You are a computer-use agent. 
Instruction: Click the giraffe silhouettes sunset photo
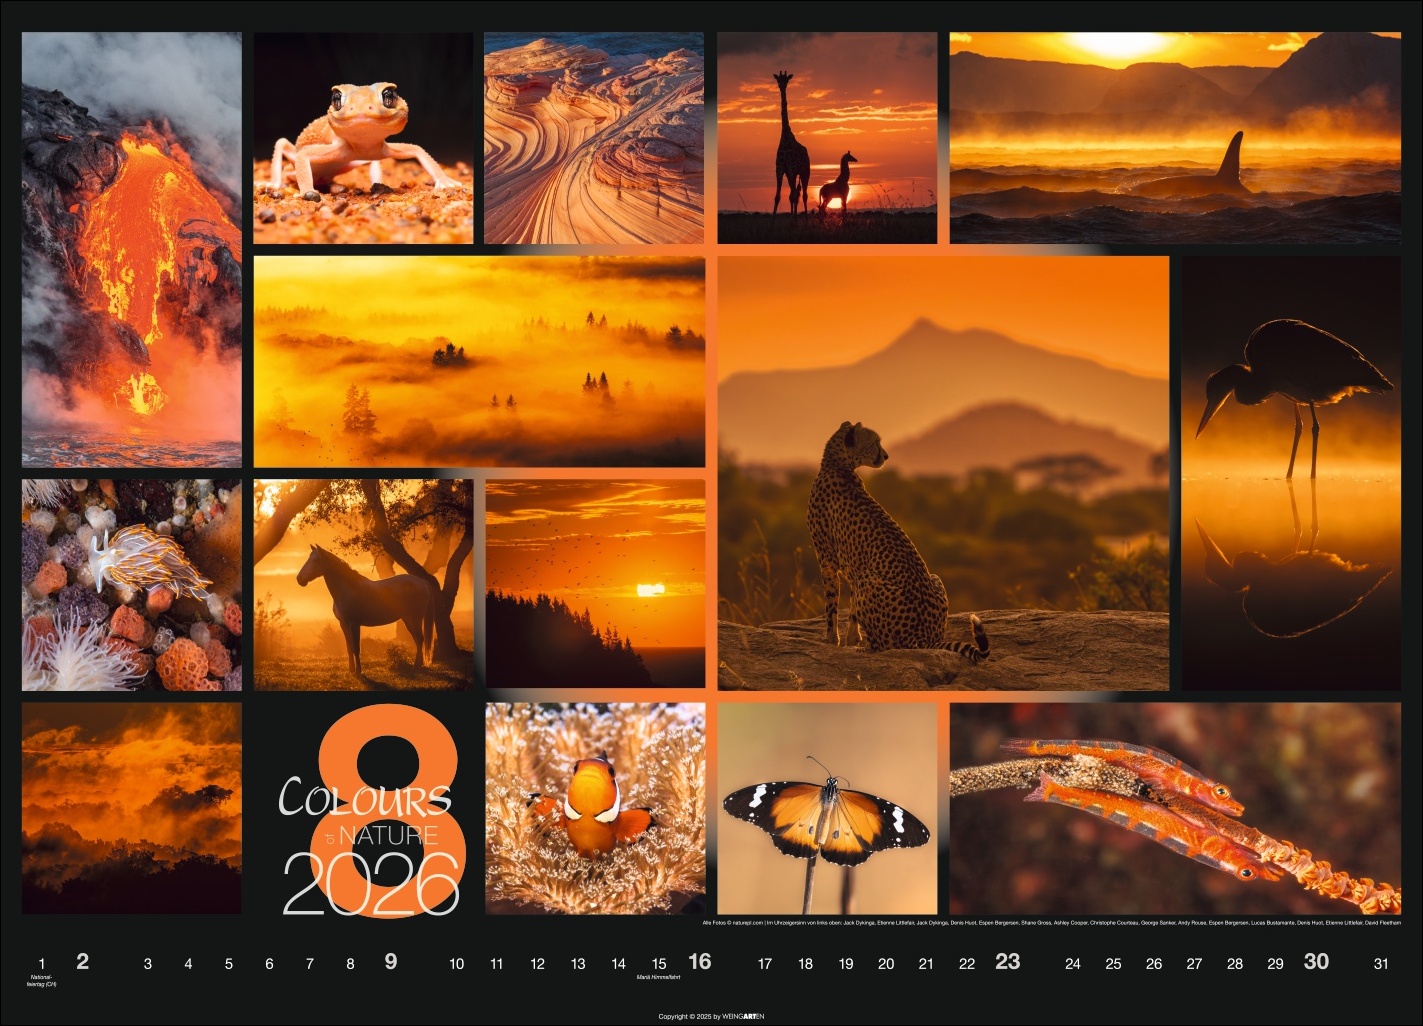826,138
